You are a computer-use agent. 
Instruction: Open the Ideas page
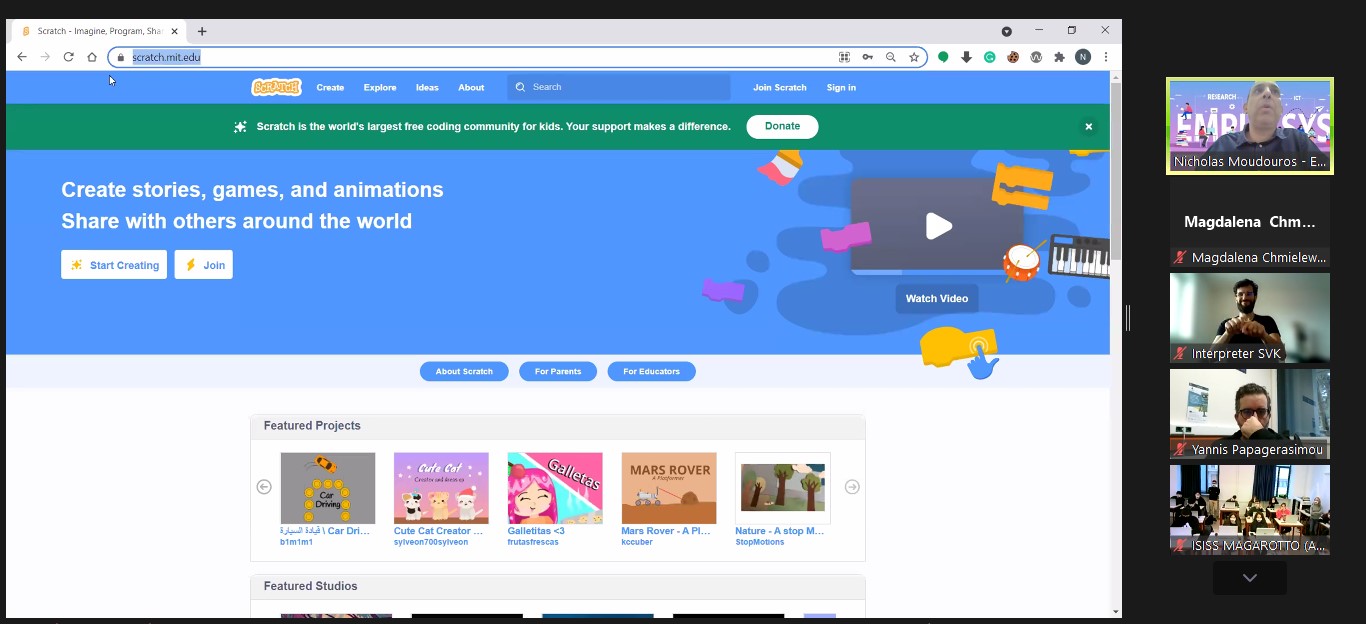coord(427,88)
